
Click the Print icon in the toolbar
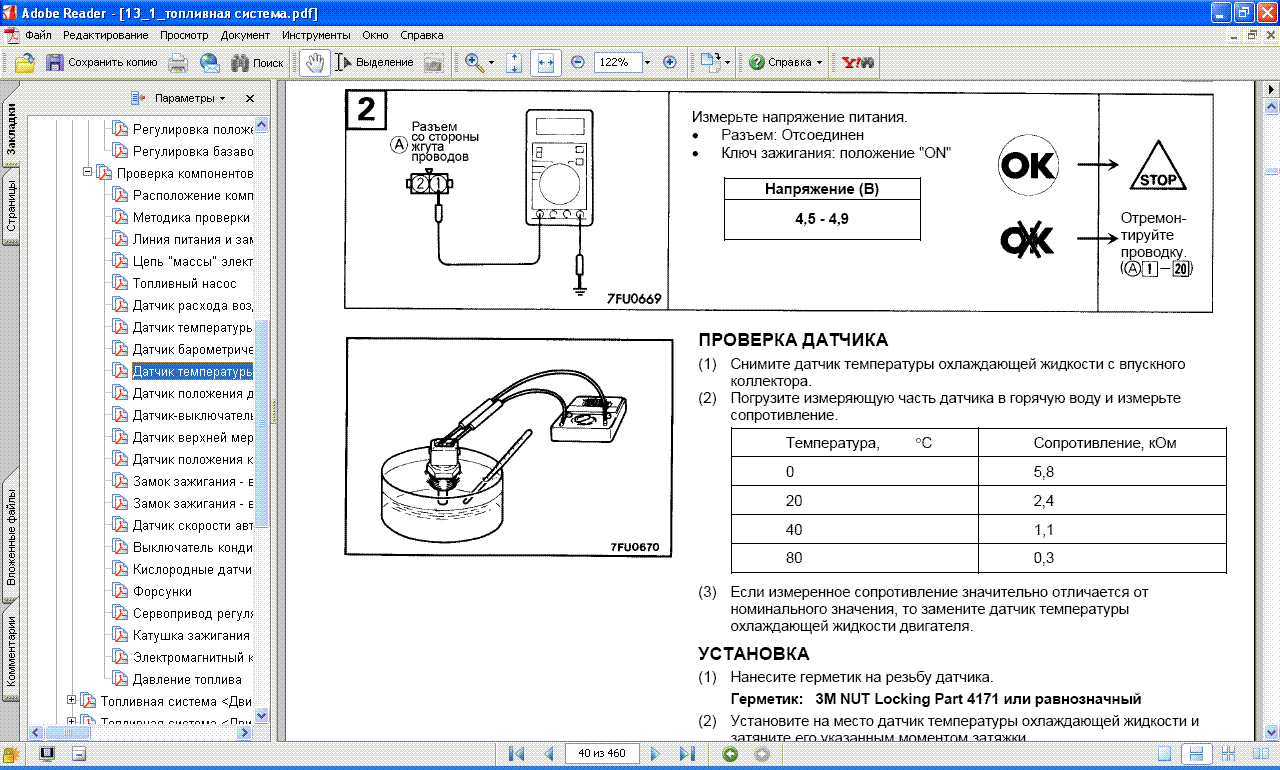[x=178, y=62]
